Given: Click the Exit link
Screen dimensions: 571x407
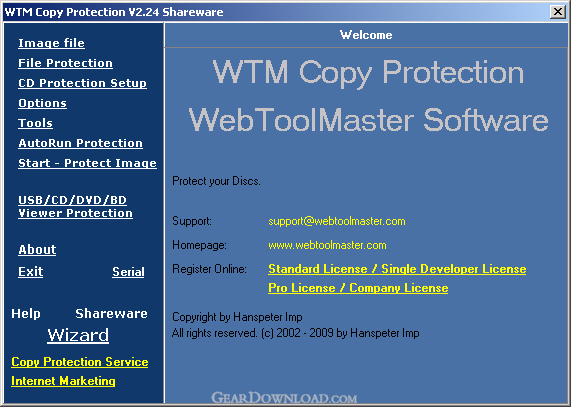Looking at the screenshot, I should pyautogui.click(x=31, y=272).
